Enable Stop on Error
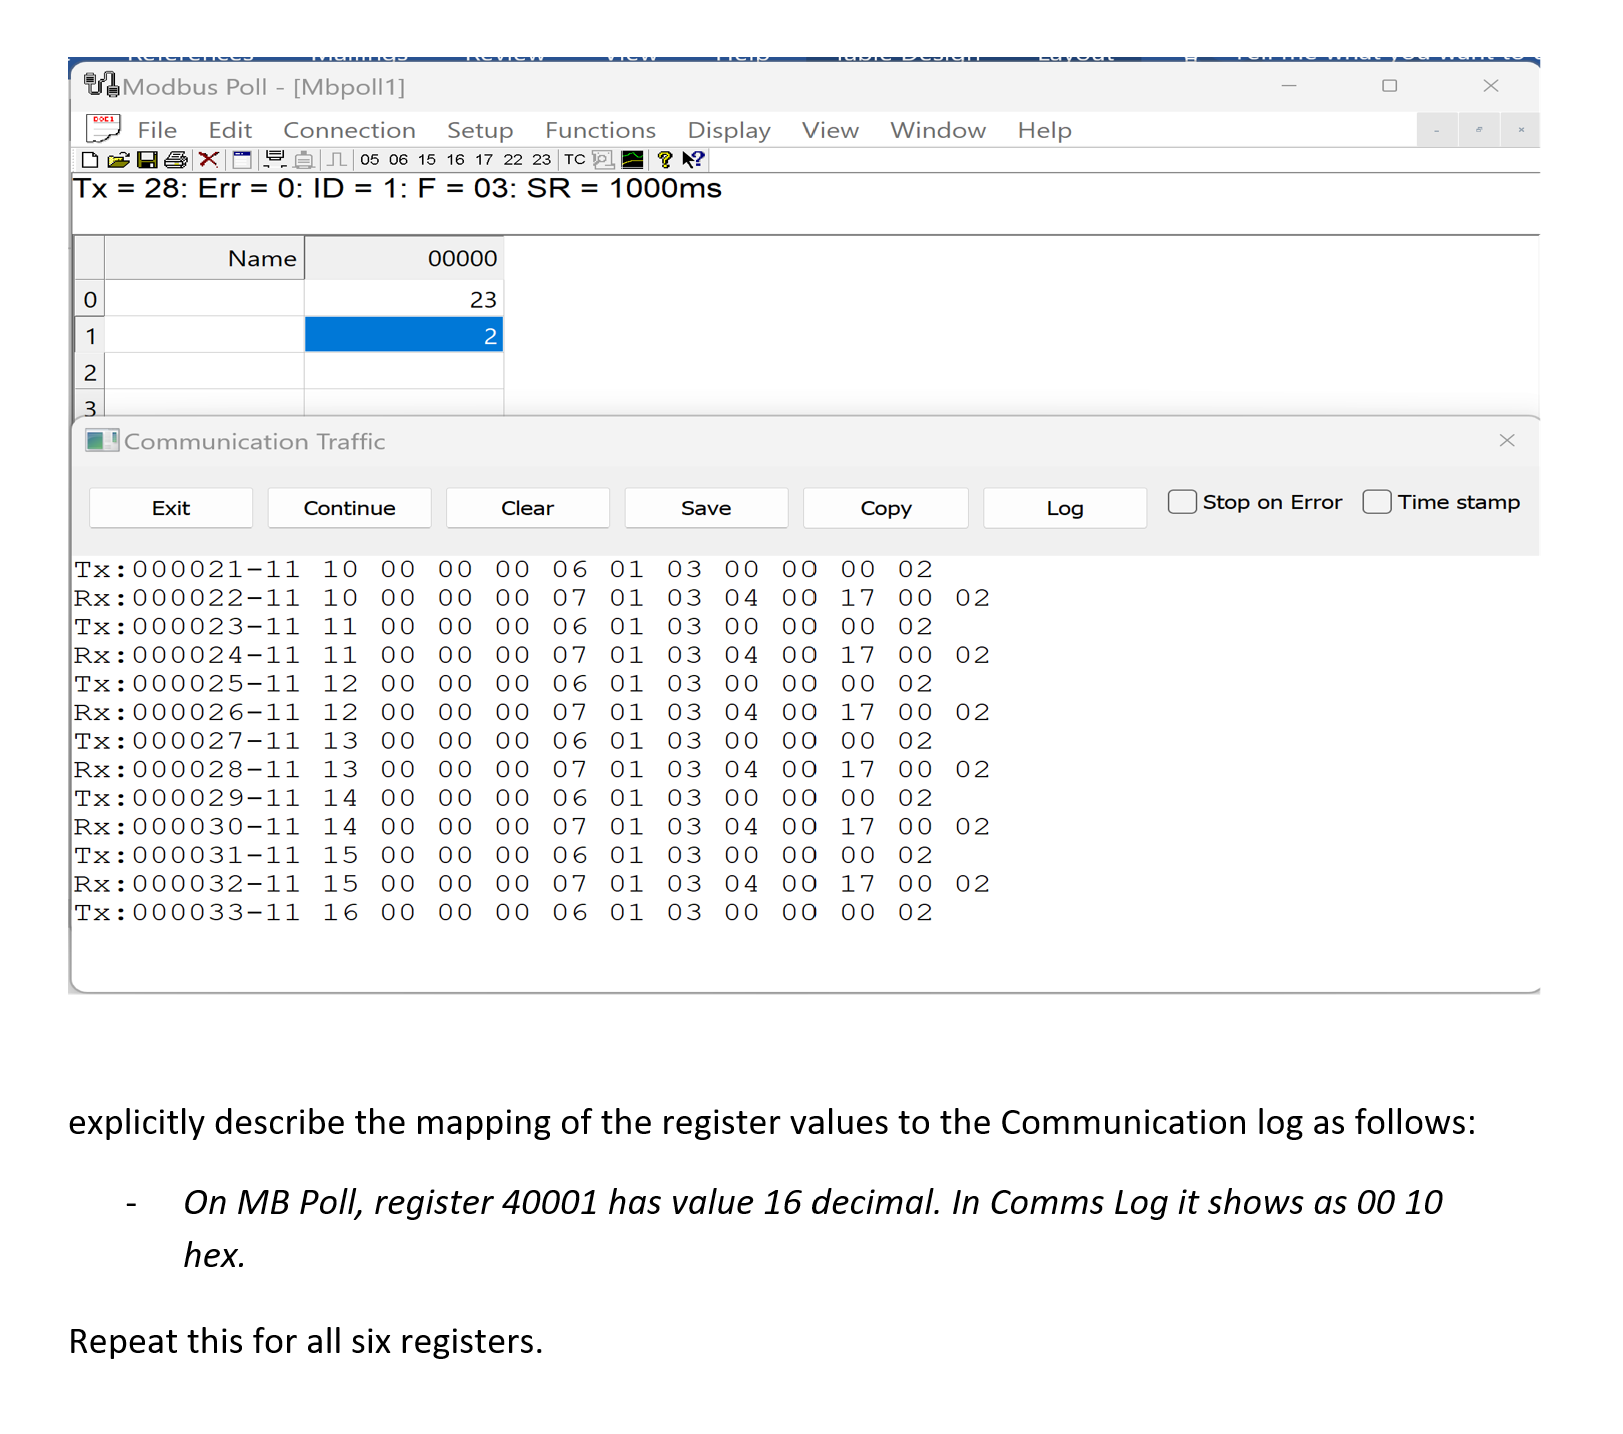This screenshot has height=1434, width=1623. [1183, 502]
